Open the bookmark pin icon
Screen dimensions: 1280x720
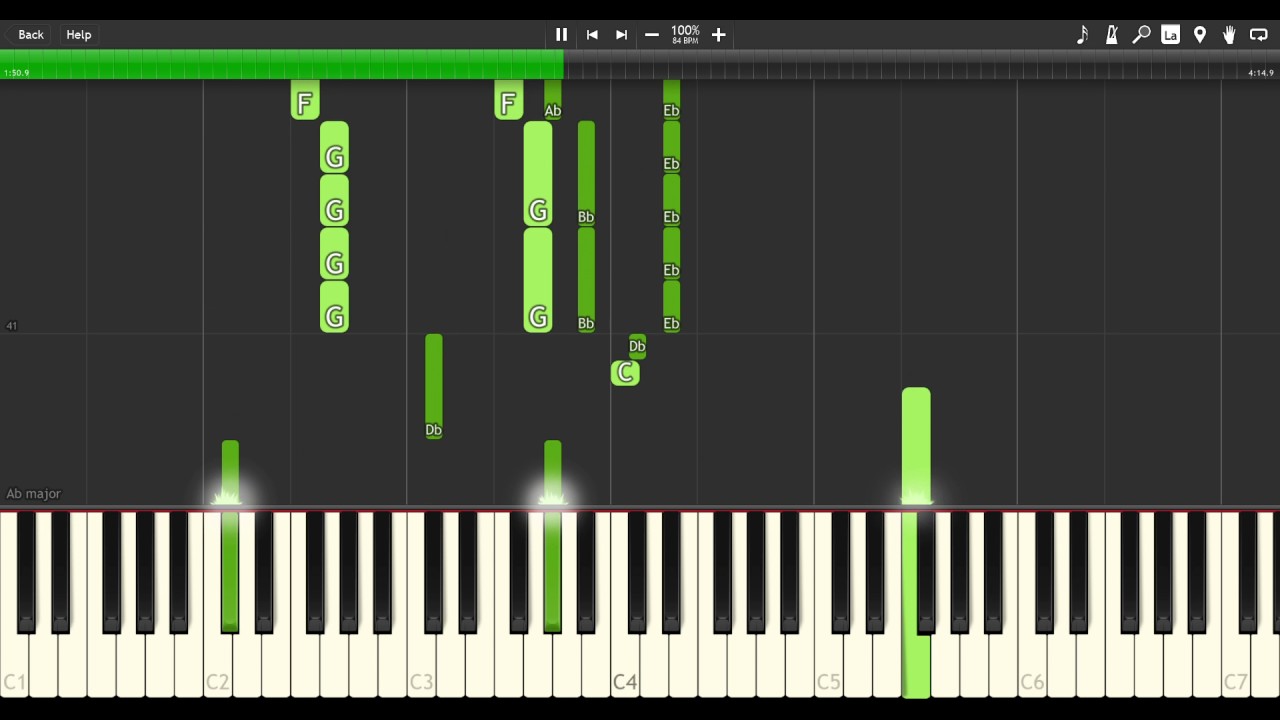click(x=1200, y=35)
